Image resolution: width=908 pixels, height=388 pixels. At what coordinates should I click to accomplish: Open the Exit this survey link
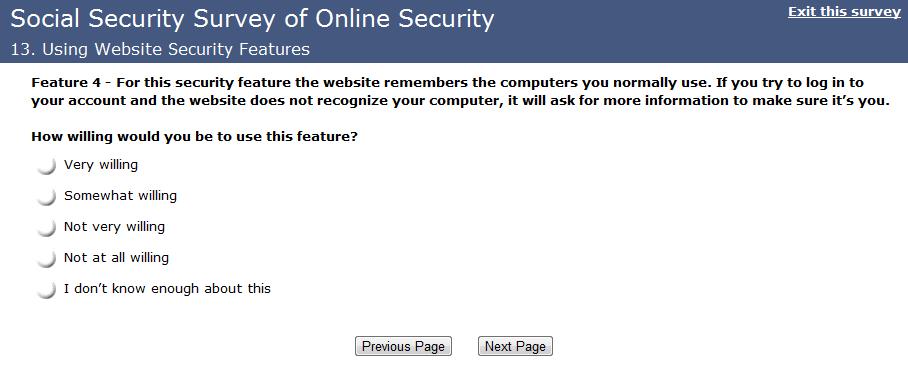844,12
